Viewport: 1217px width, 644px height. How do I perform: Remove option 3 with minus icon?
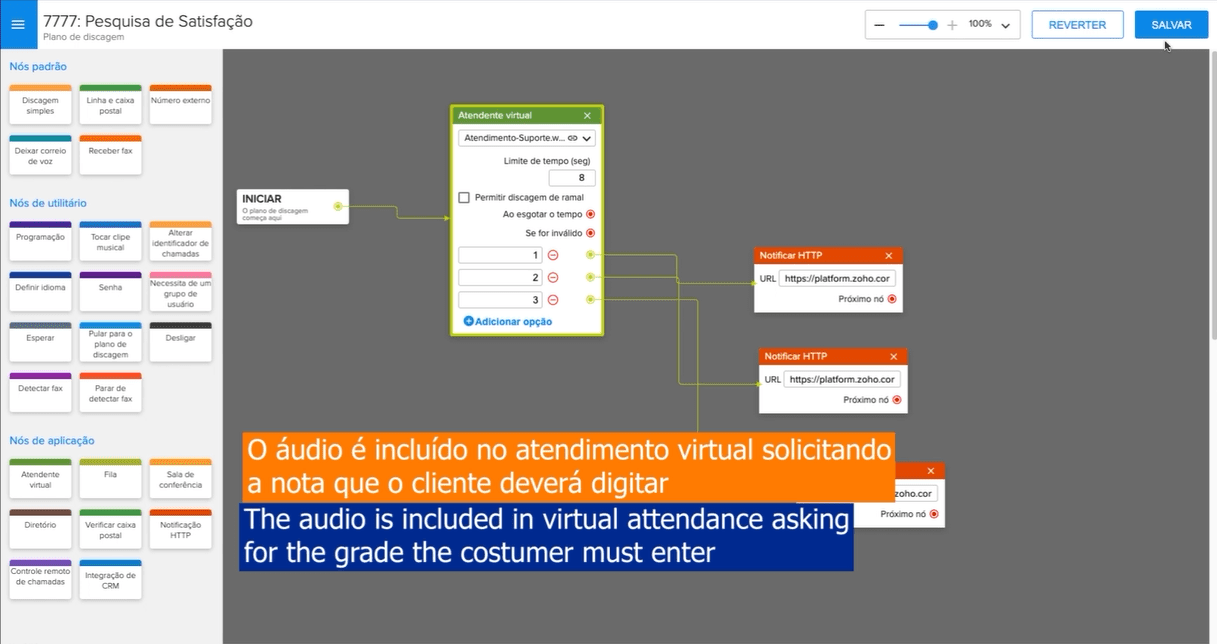click(x=553, y=300)
